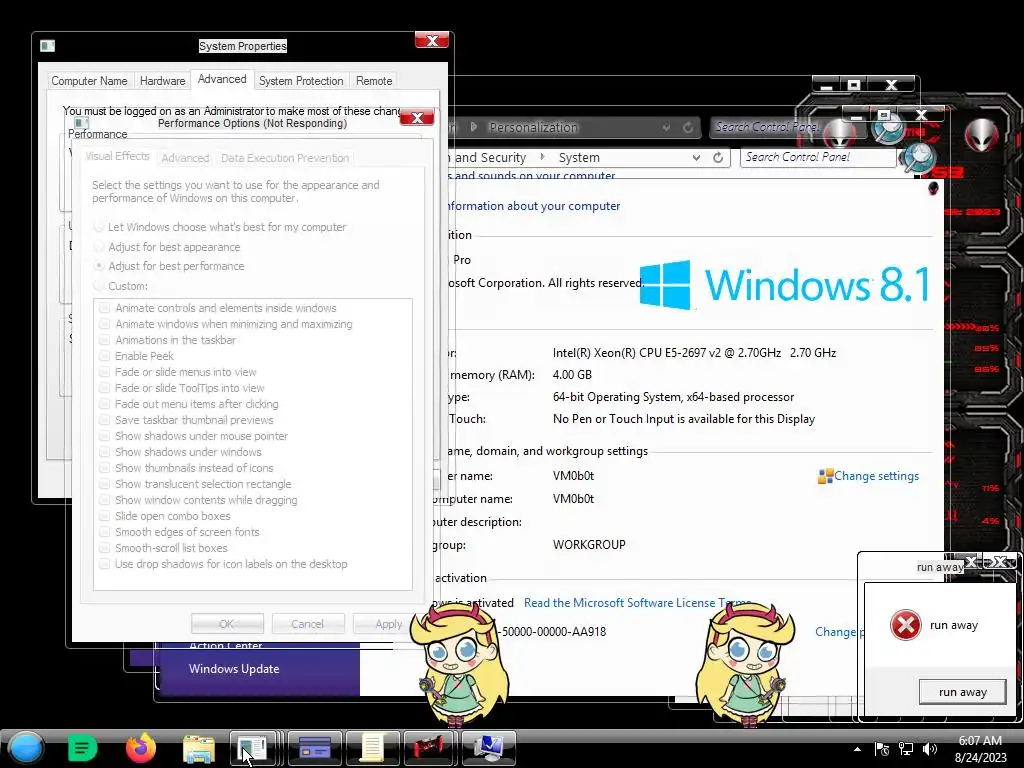Open the network status tray icon
The image size is (1024, 768).
coord(906,749)
